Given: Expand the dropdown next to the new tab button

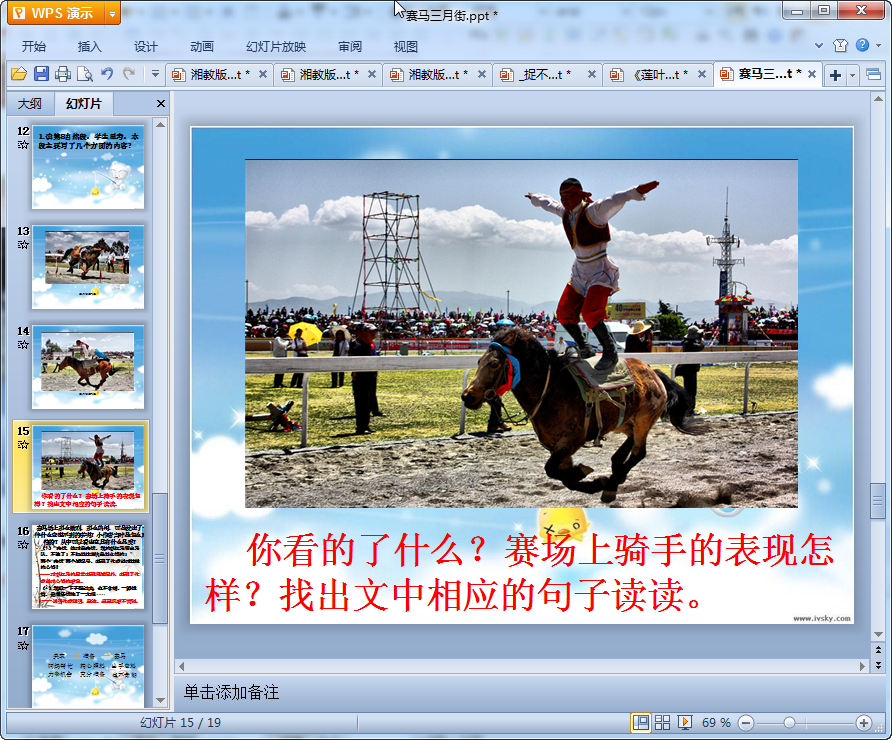Looking at the screenshot, I should coord(852,75).
